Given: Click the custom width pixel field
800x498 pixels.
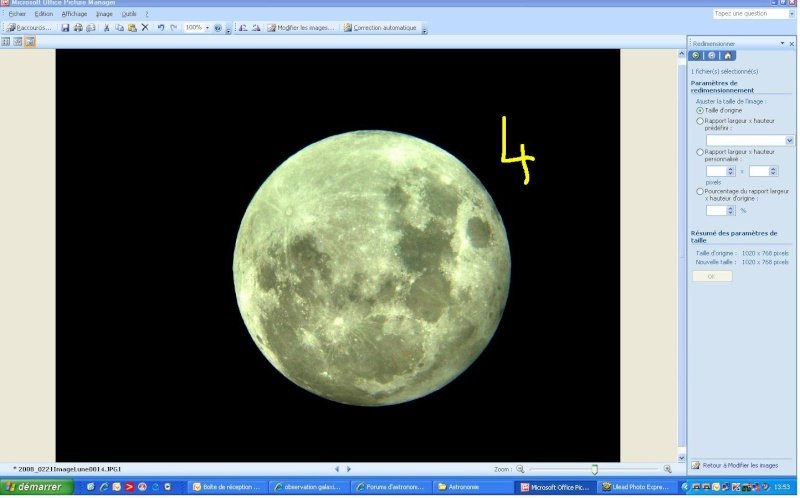Looking at the screenshot, I should click(x=718, y=172).
